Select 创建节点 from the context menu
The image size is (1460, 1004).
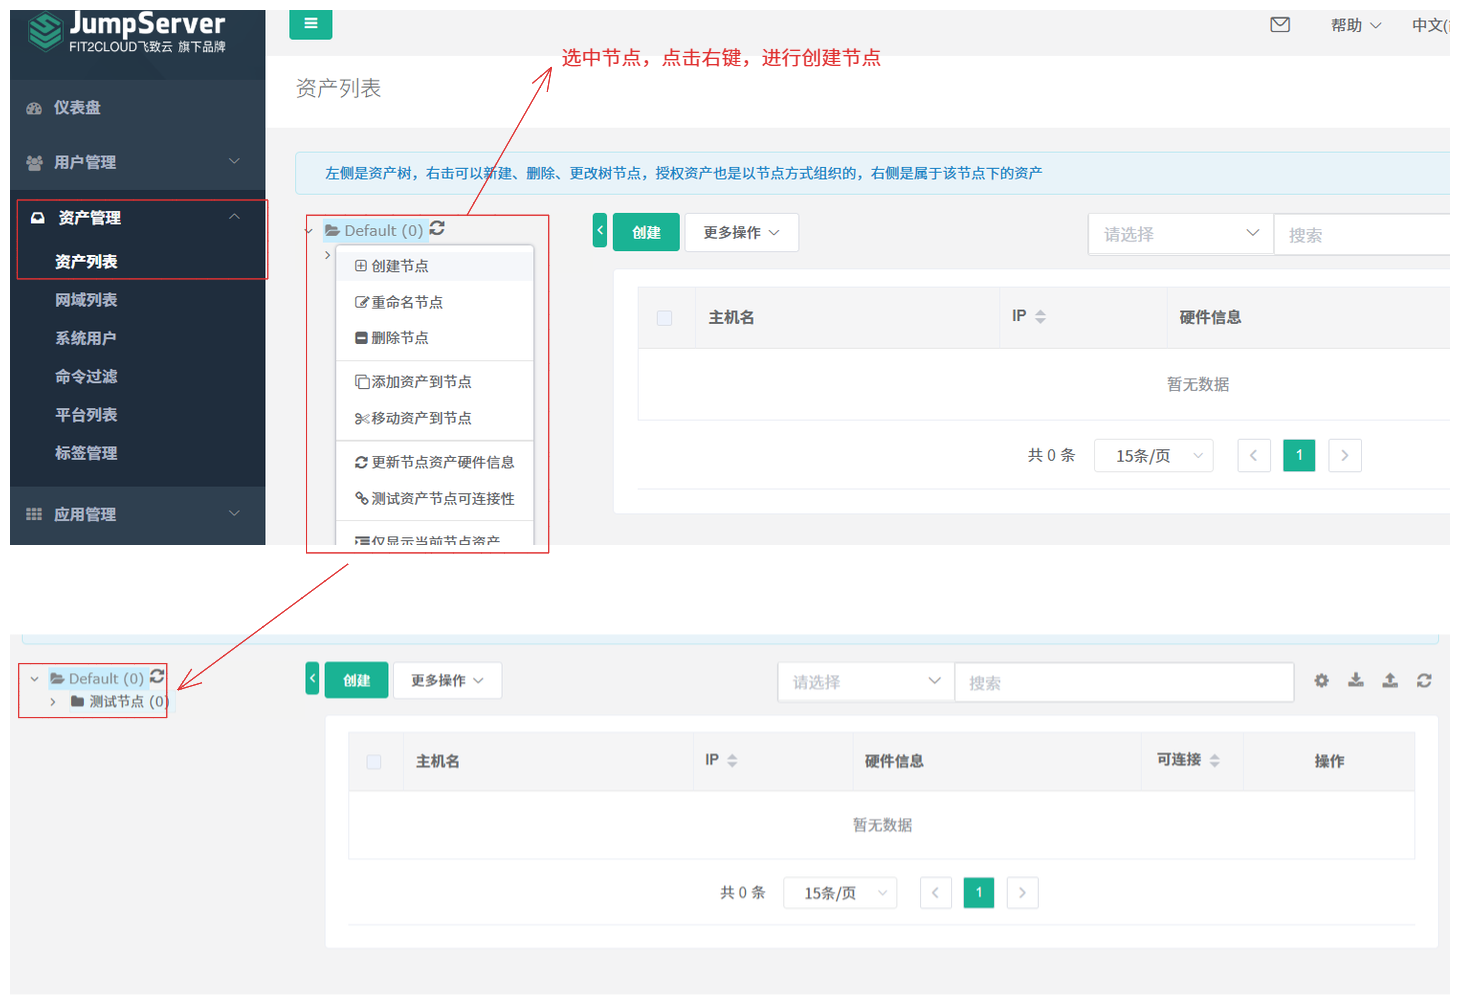pos(400,266)
